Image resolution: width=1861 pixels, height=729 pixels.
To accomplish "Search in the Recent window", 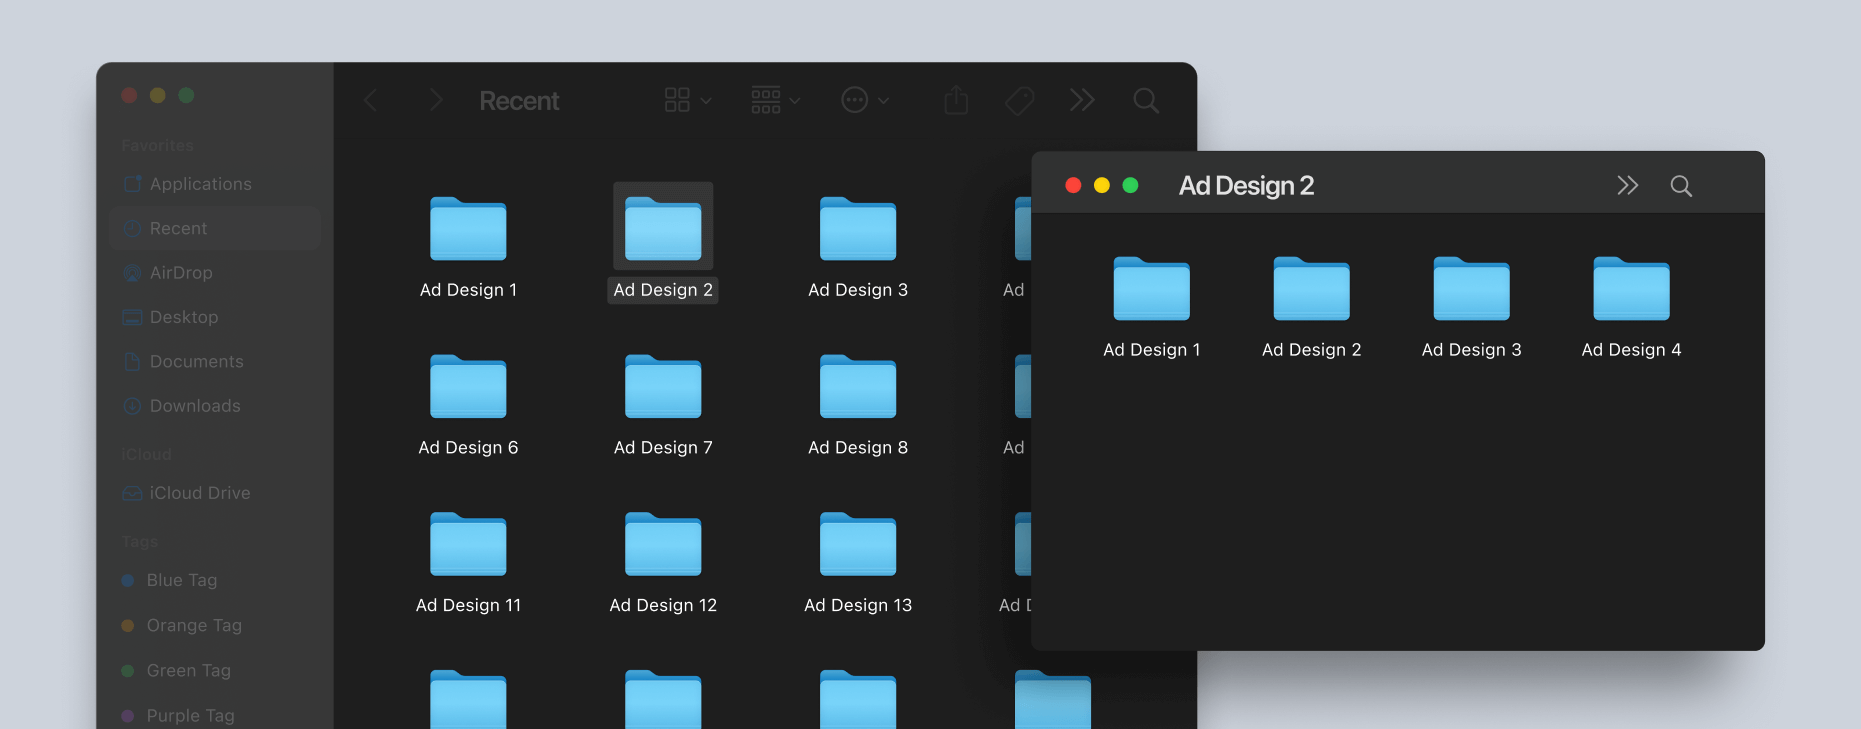I will (x=1146, y=100).
